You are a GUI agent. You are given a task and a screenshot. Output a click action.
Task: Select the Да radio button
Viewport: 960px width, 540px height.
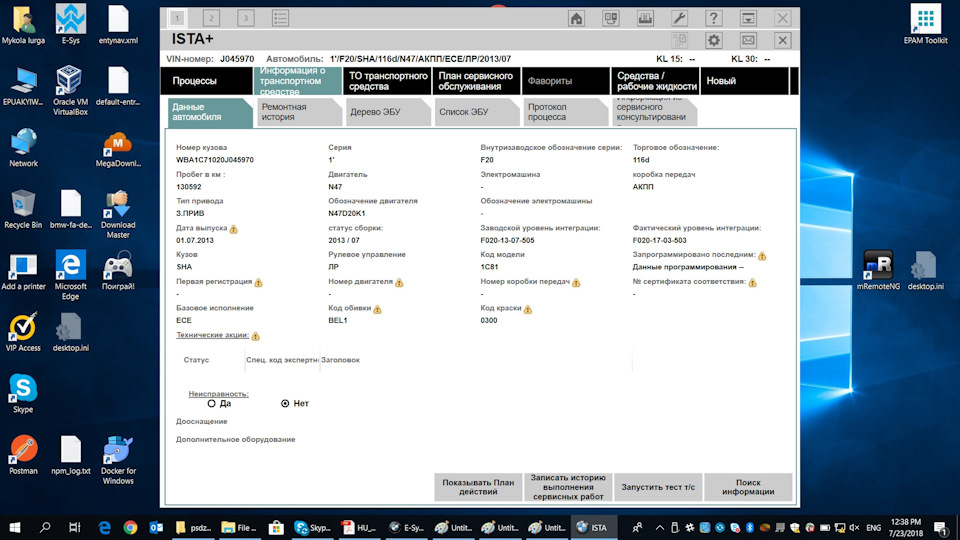211,403
